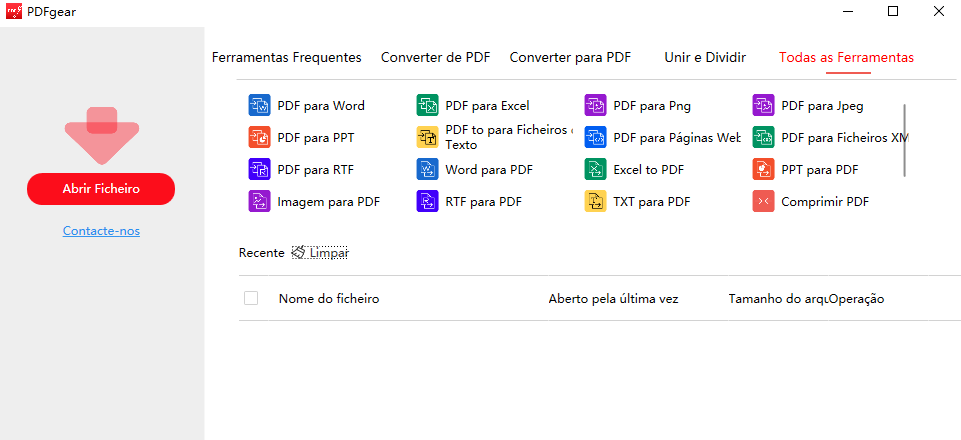Click the Limpar recent files label
This screenshot has width=961, height=440.
tap(329, 252)
